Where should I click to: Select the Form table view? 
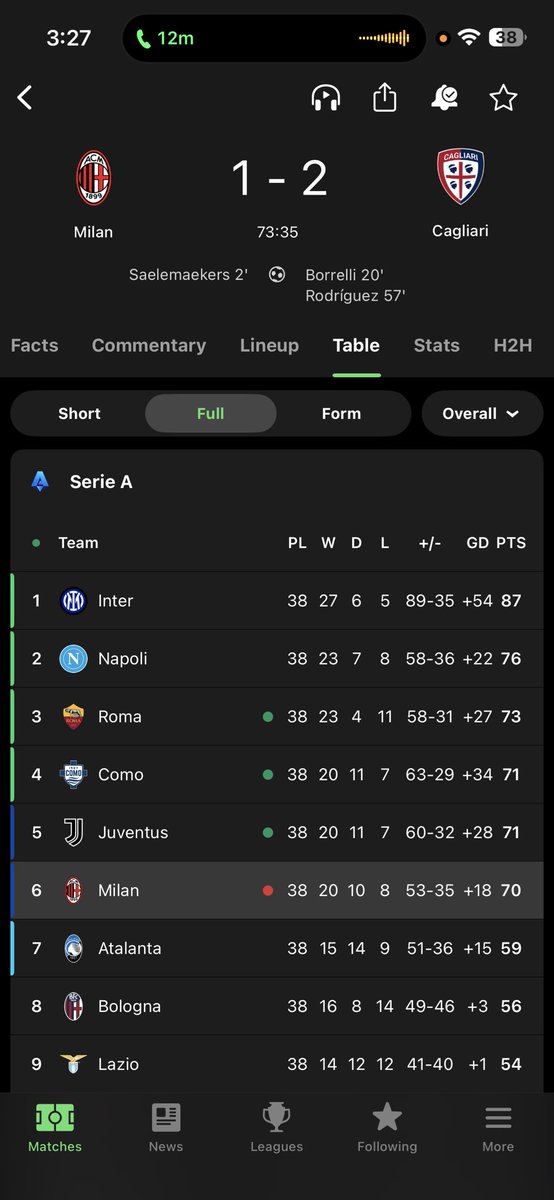[341, 413]
